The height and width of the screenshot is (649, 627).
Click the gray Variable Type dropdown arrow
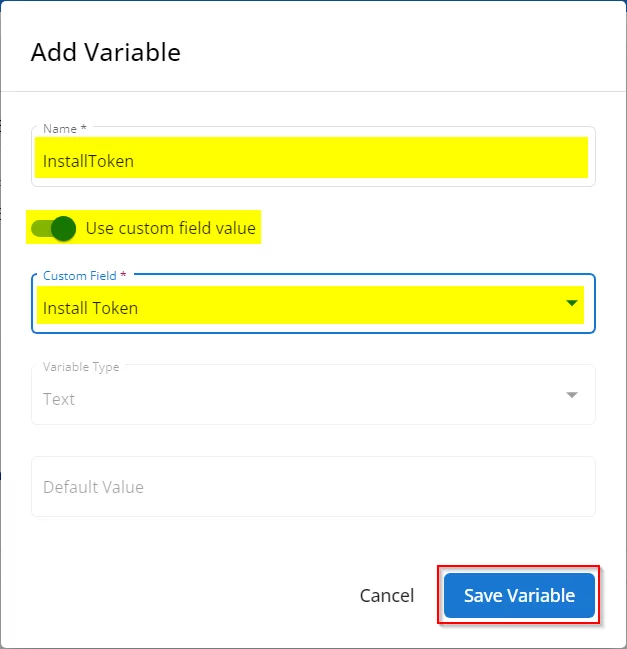[x=572, y=395]
